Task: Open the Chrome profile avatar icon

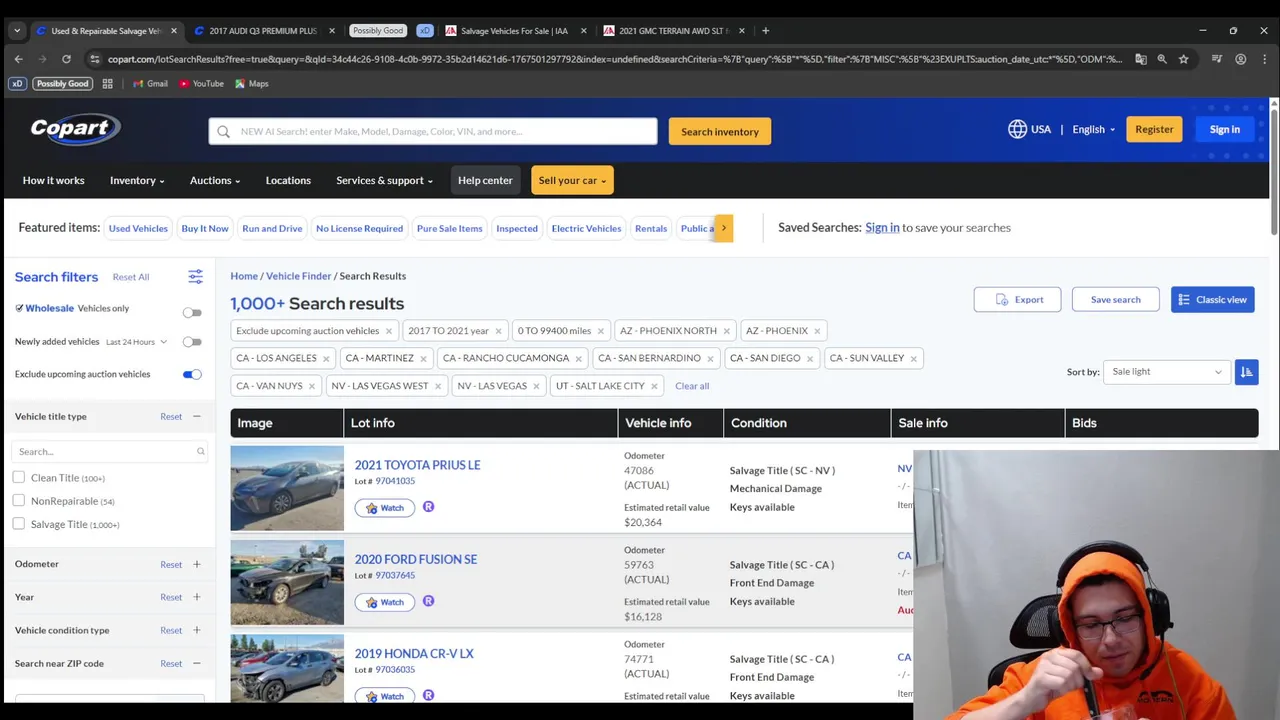Action: [1241, 59]
